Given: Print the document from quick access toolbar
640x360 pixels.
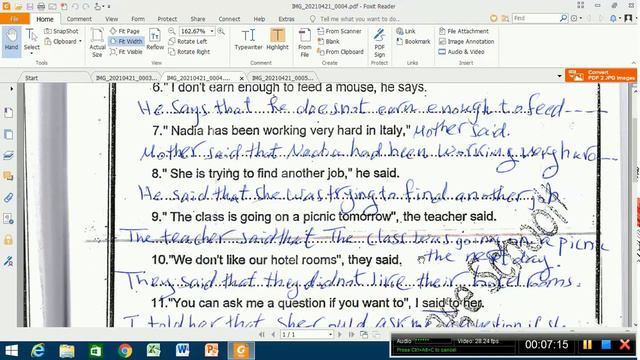Looking at the screenshot, I should pos(41,6).
